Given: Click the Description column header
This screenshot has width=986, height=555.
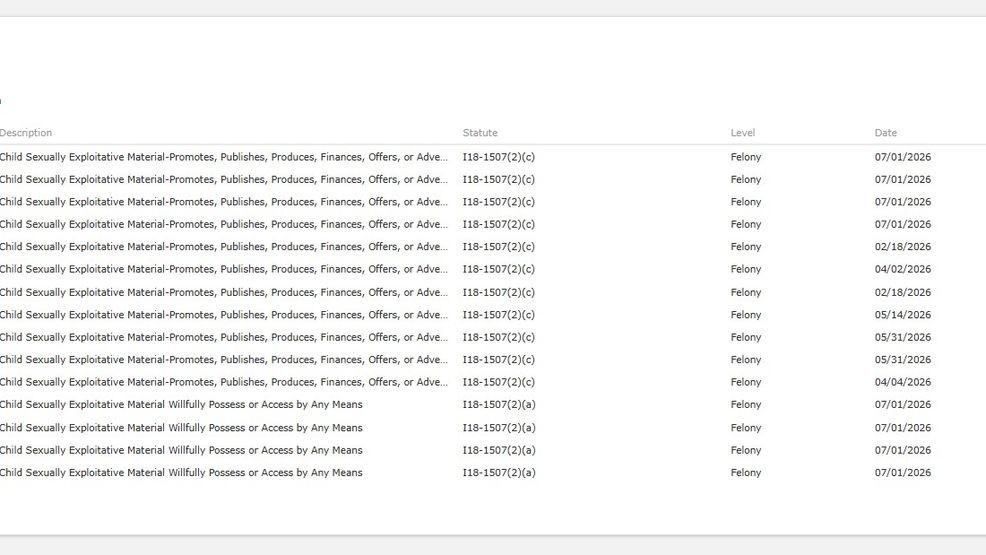Looking at the screenshot, I should 26,133.
